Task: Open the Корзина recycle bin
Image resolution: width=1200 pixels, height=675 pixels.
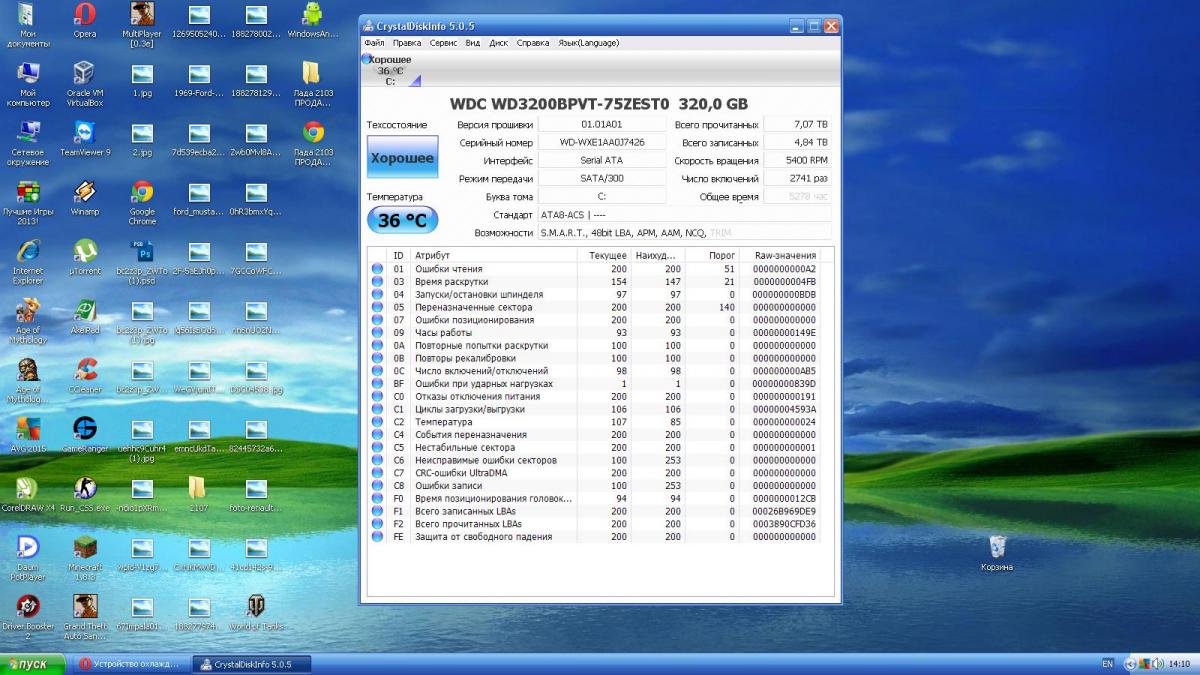Action: (x=996, y=547)
